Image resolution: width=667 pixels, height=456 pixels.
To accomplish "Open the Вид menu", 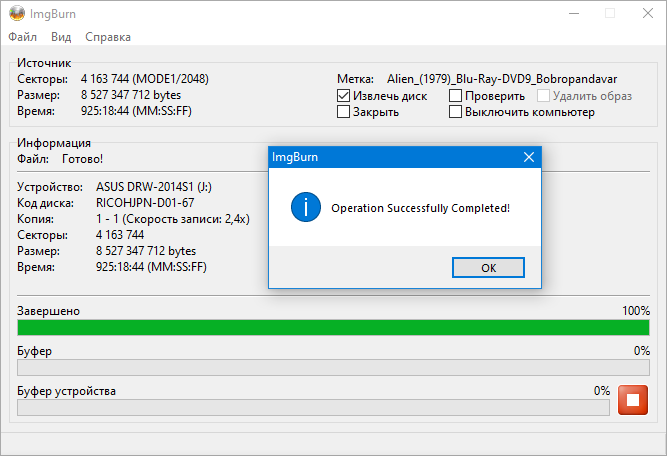I will point(61,37).
